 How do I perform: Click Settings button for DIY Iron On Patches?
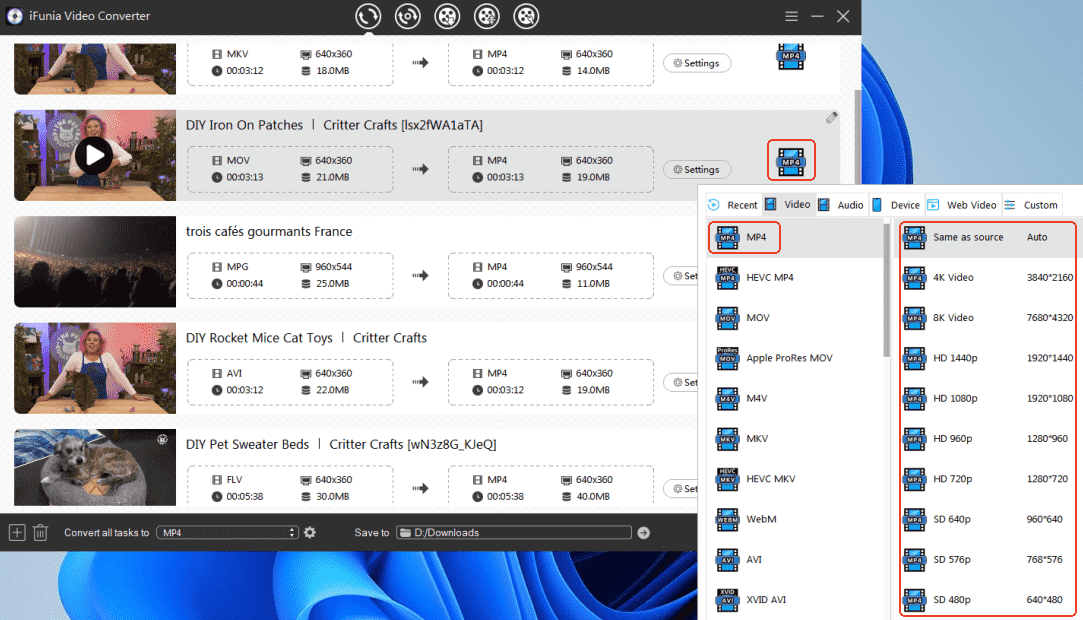696,170
